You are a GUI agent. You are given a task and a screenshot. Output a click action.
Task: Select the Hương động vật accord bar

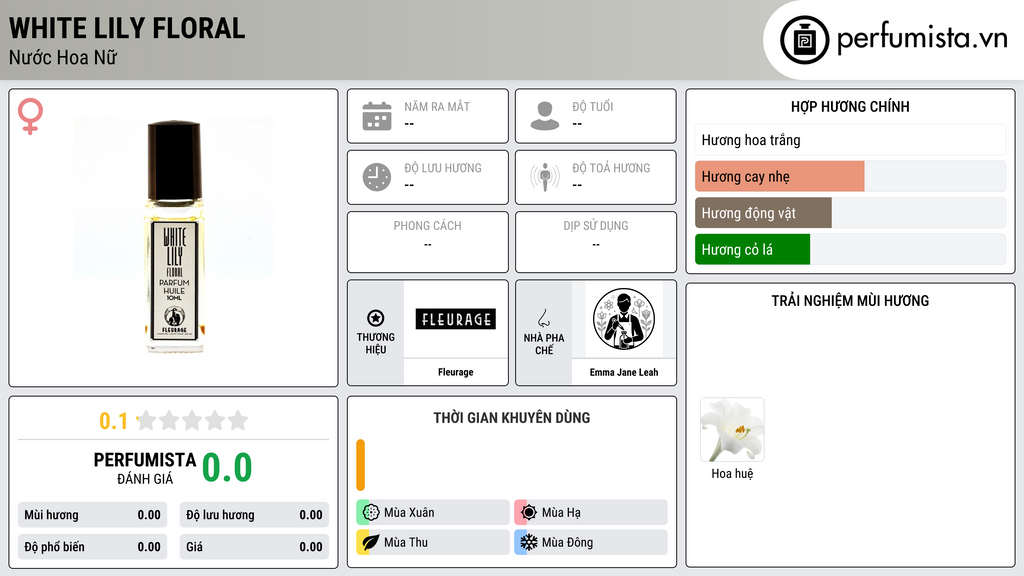pos(850,213)
